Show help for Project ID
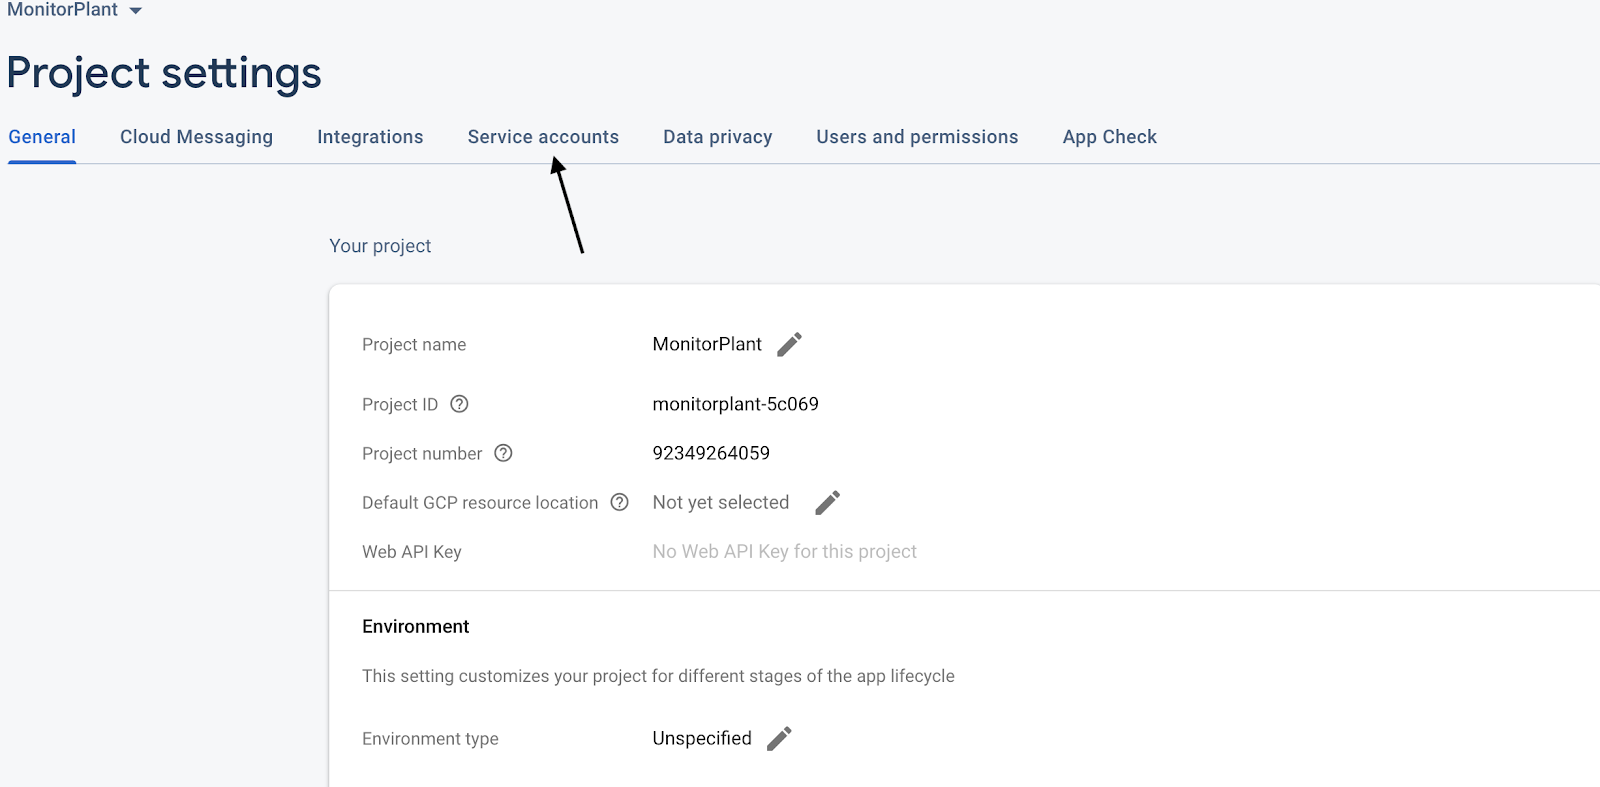 459,404
